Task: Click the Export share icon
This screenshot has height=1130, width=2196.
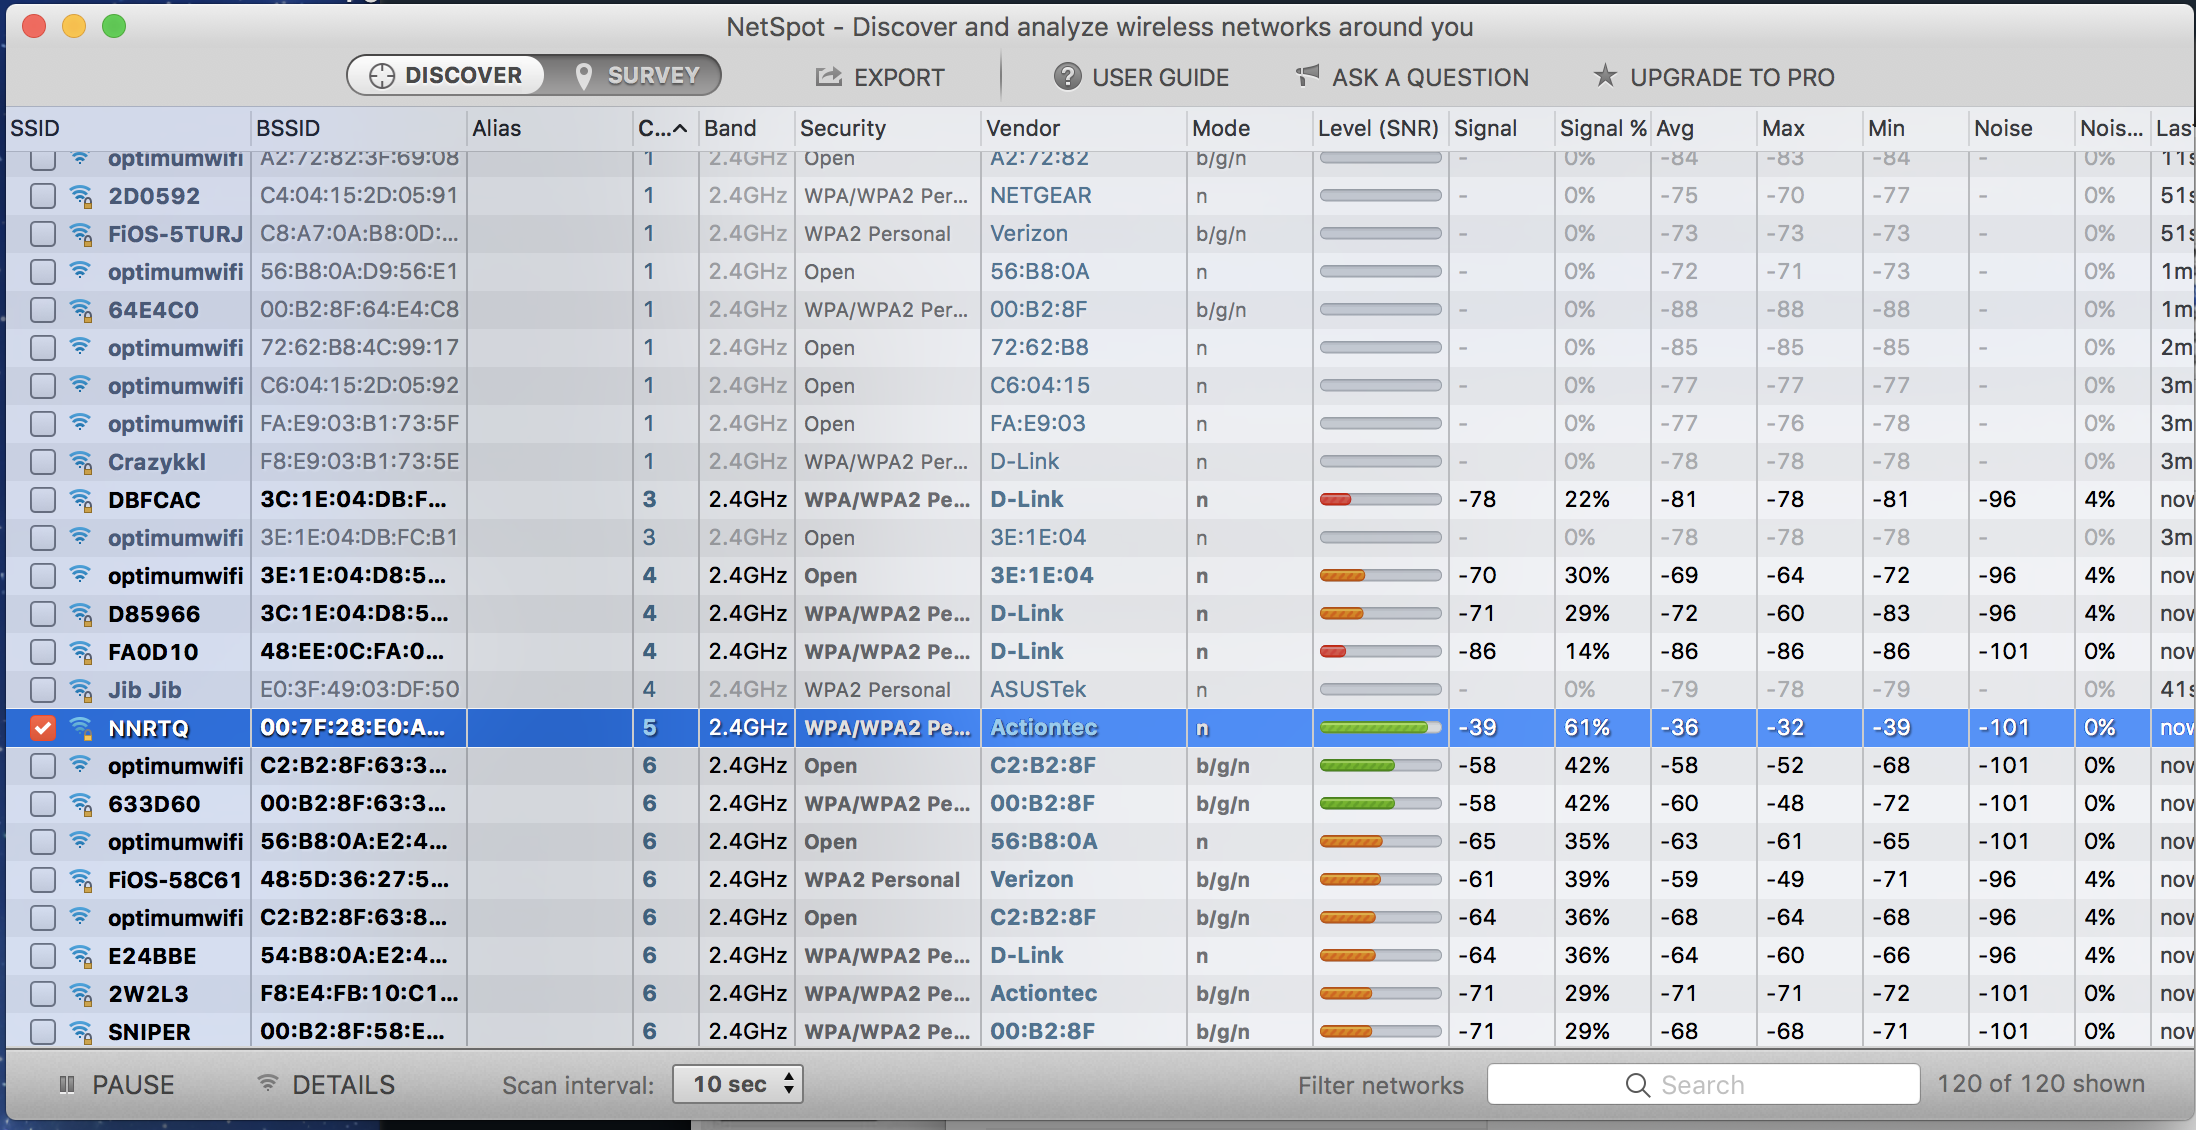Action: tap(828, 77)
